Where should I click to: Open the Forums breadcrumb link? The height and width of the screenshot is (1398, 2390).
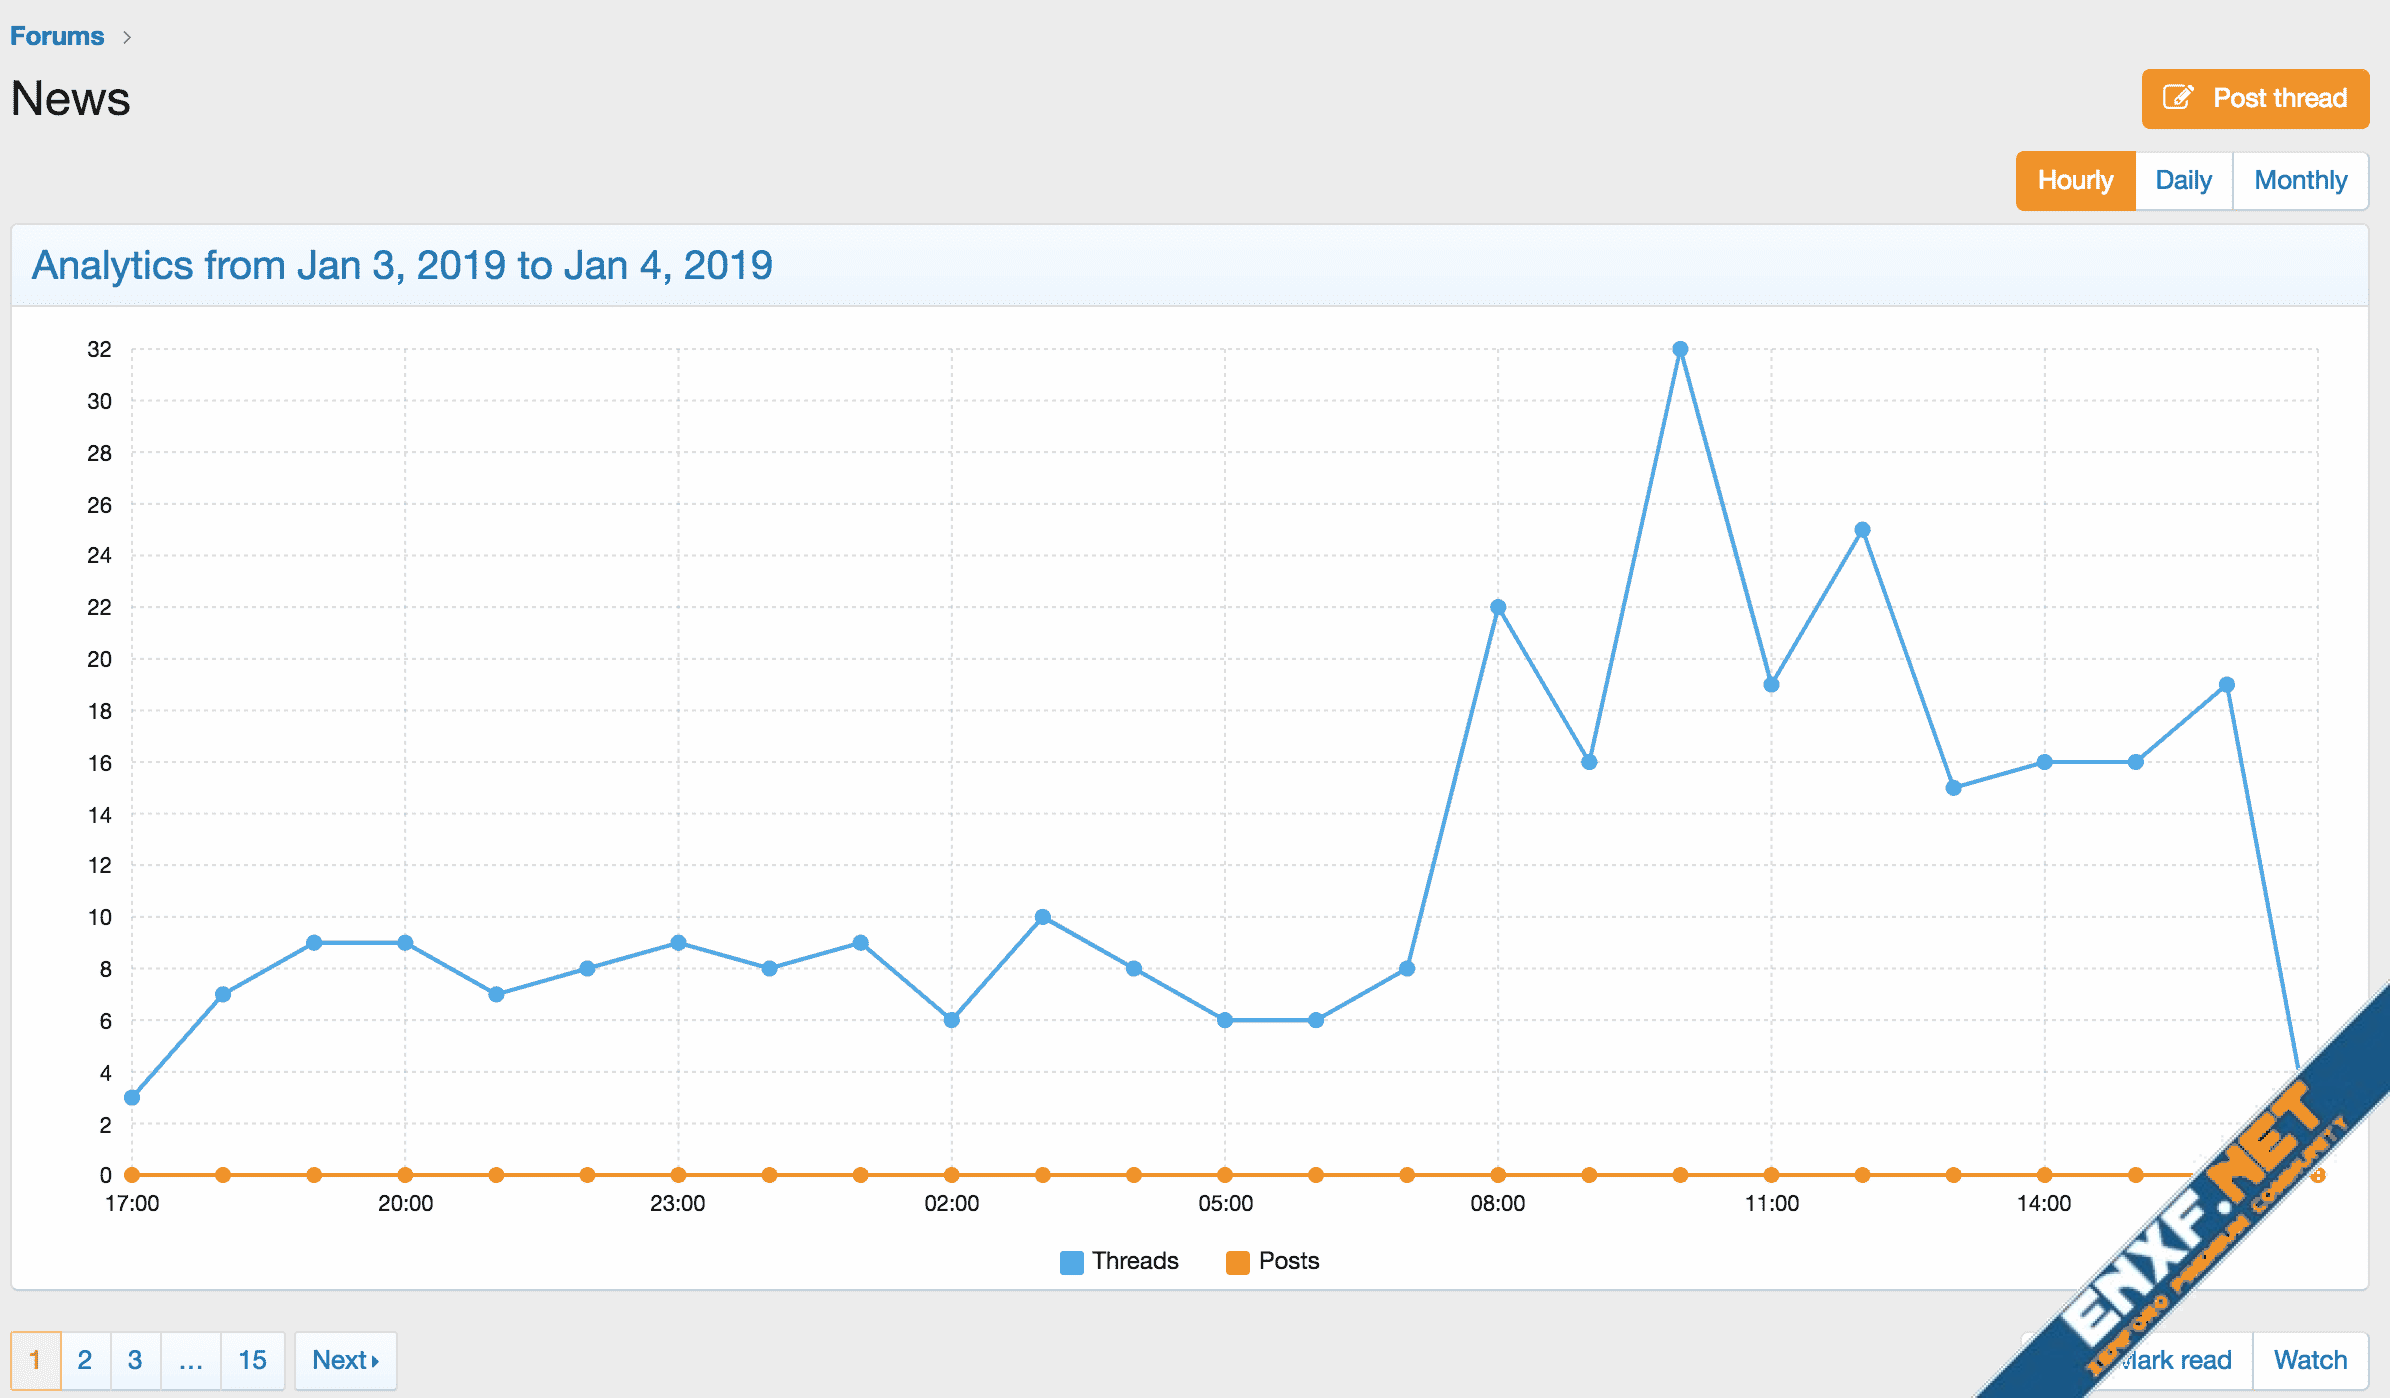pos(57,36)
